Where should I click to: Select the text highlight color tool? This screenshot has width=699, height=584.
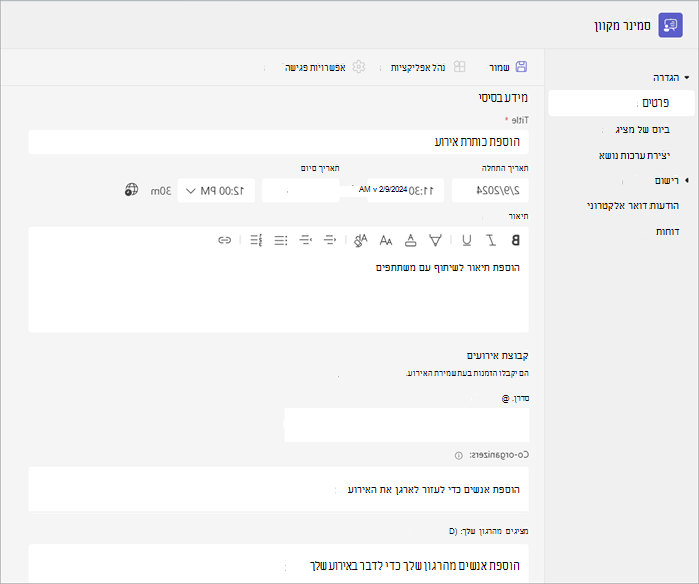click(x=435, y=240)
